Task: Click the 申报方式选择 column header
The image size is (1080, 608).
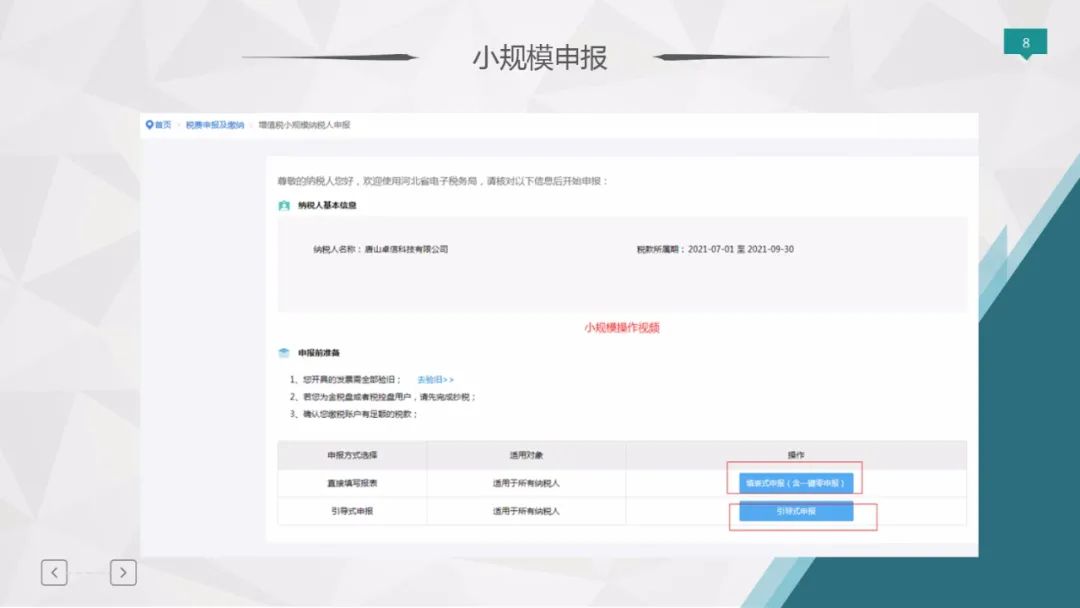Action: 352,455
